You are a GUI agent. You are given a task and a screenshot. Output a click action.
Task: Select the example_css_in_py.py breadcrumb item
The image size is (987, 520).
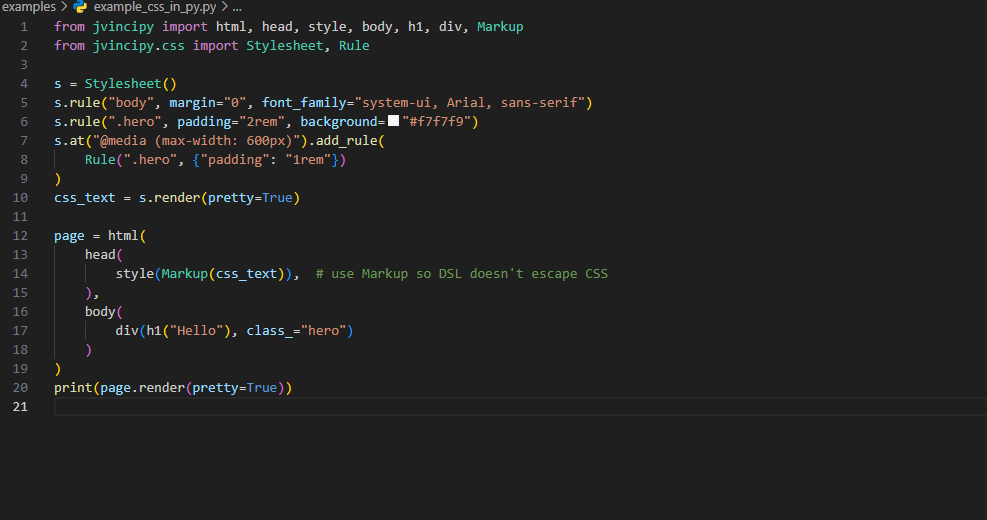[x=155, y=7]
